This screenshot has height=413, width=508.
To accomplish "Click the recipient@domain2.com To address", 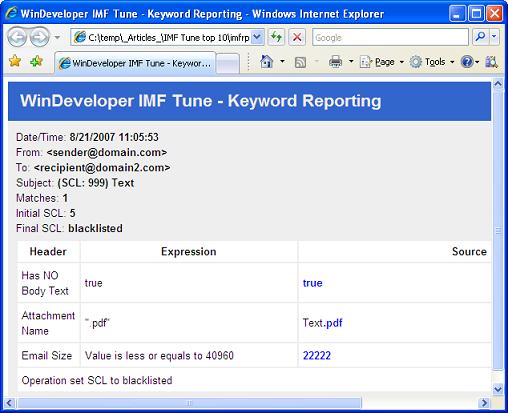I will [x=102, y=167].
